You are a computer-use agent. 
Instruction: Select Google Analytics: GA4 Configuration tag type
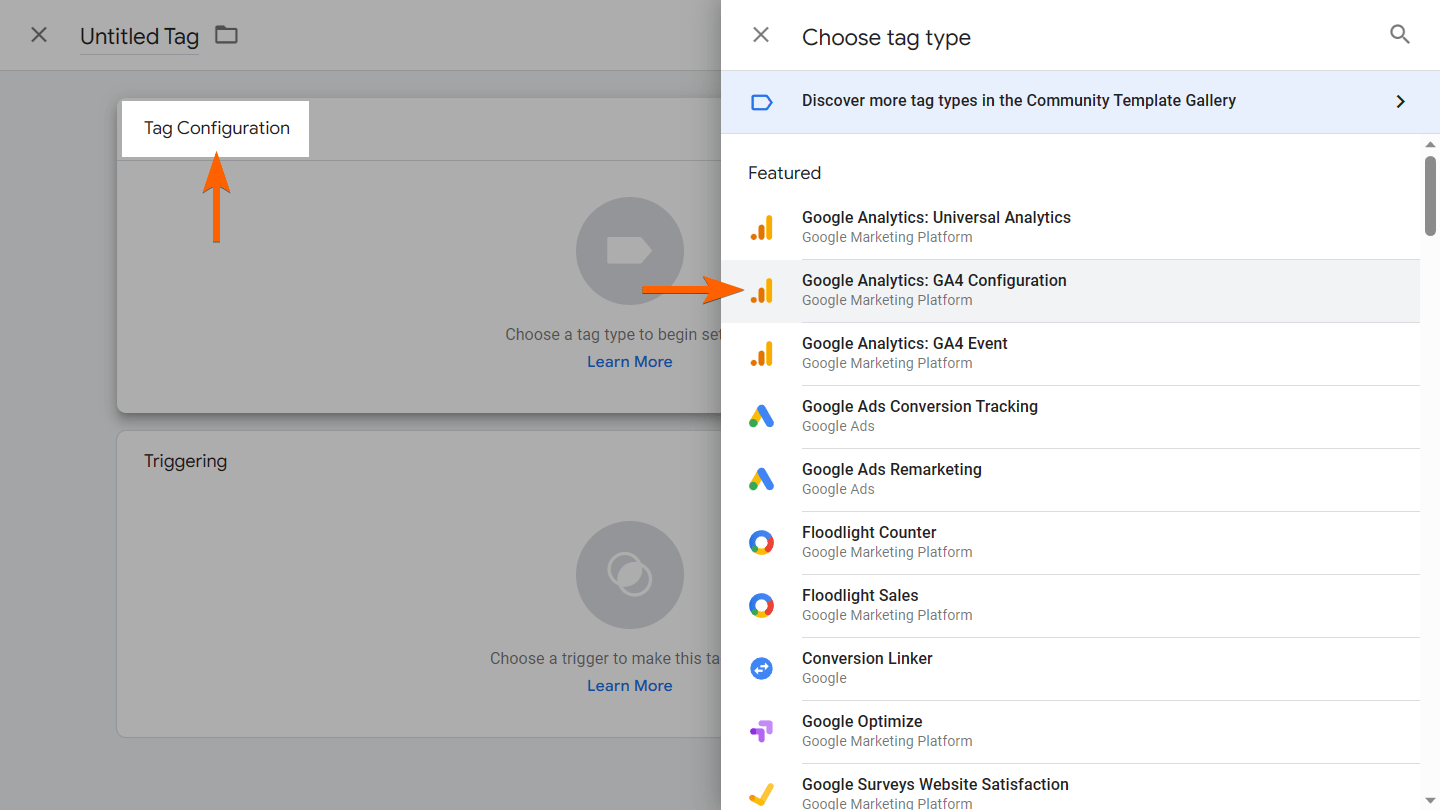pos(934,290)
